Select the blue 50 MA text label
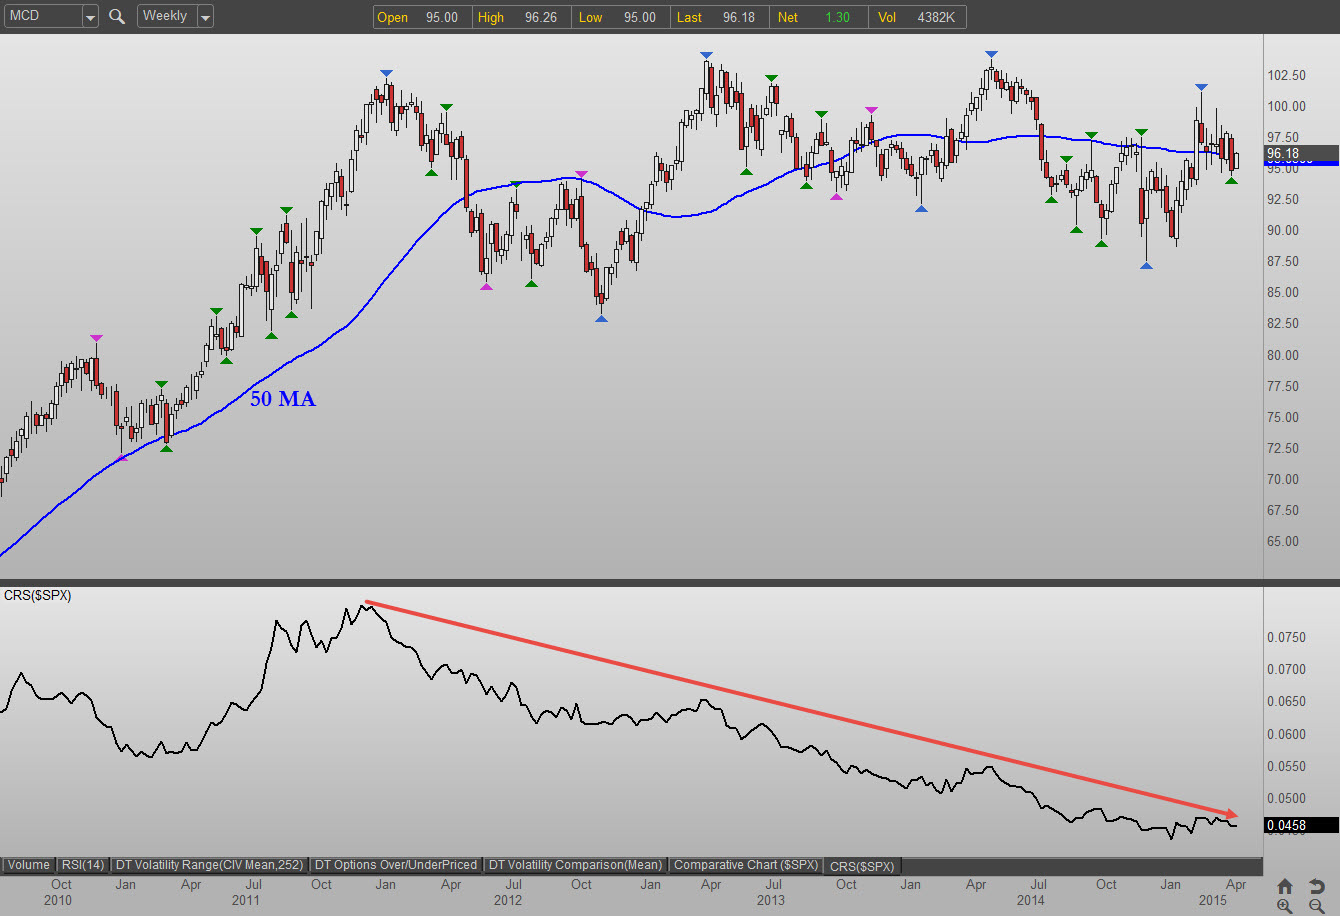This screenshot has height=916, width=1340. point(283,399)
